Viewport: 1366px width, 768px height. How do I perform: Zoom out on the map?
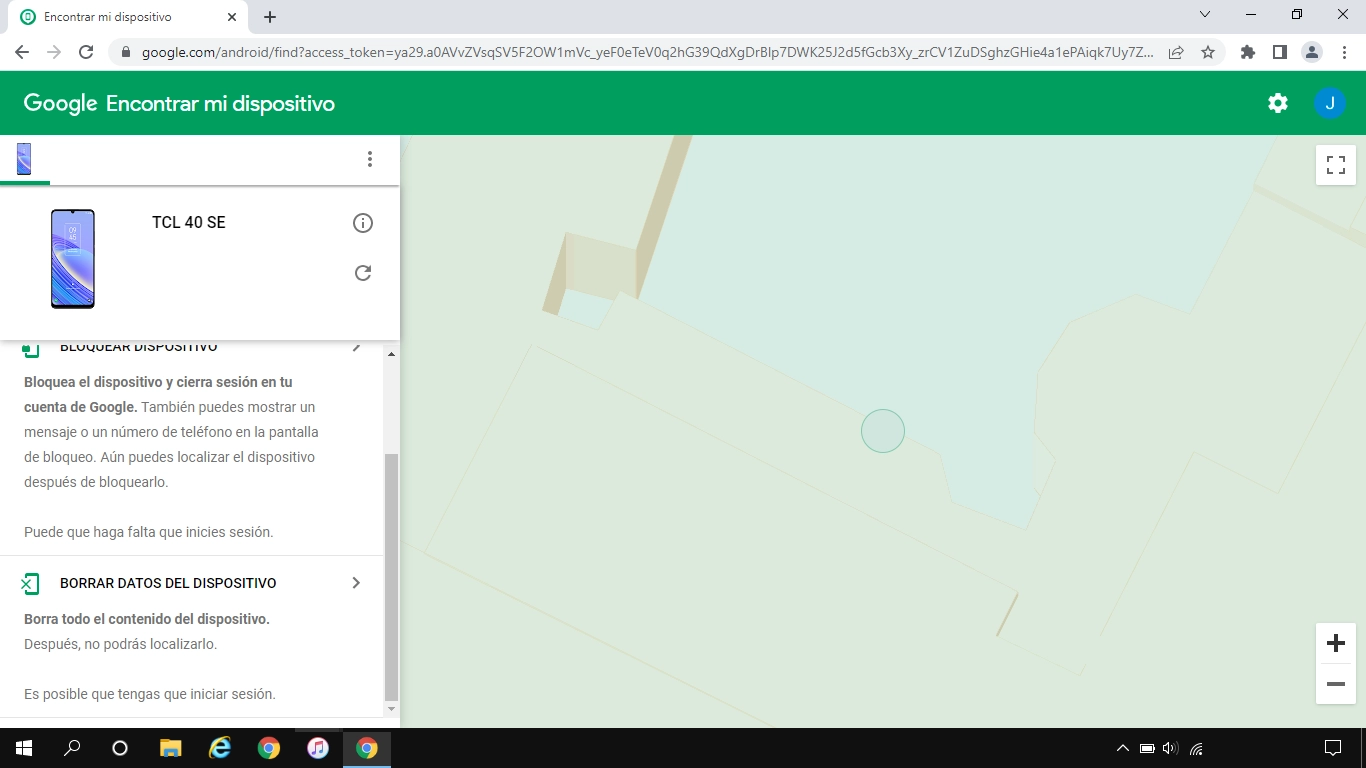pyautogui.click(x=1335, y=684)
